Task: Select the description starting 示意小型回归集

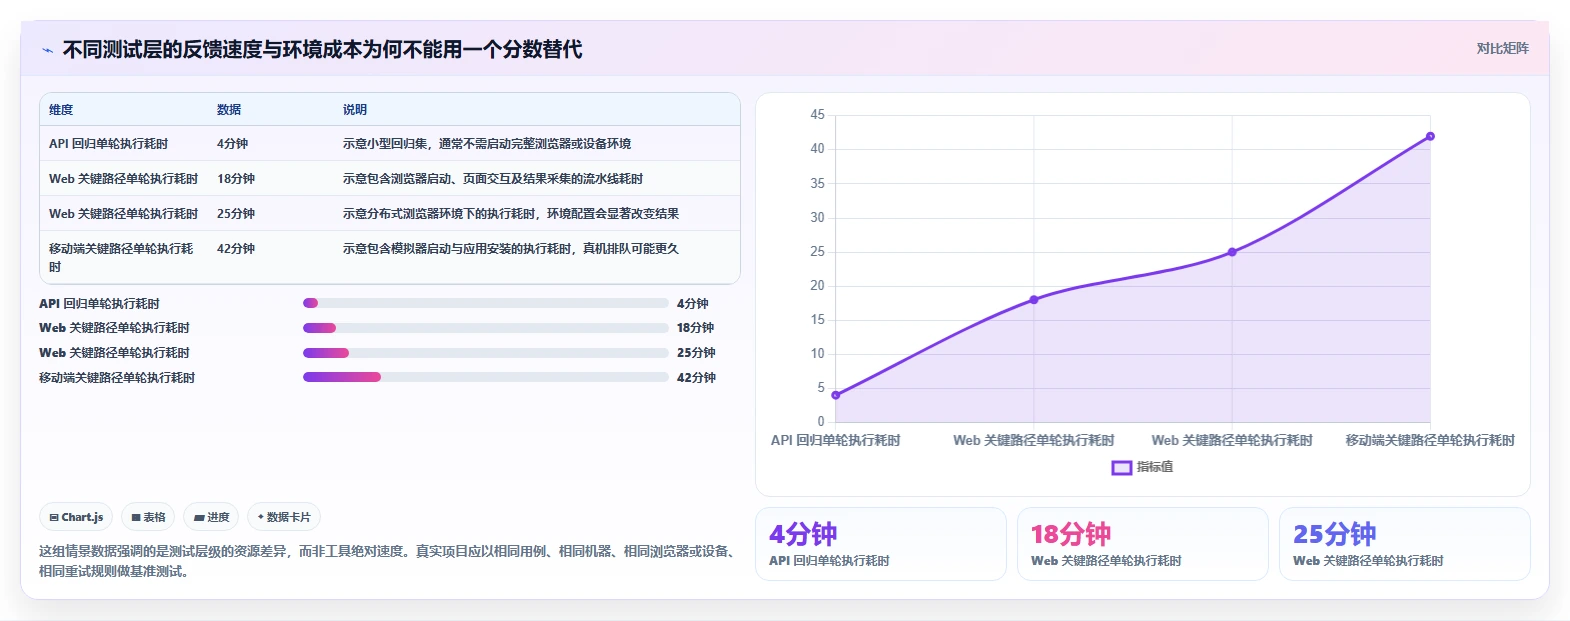Action: 487,143
